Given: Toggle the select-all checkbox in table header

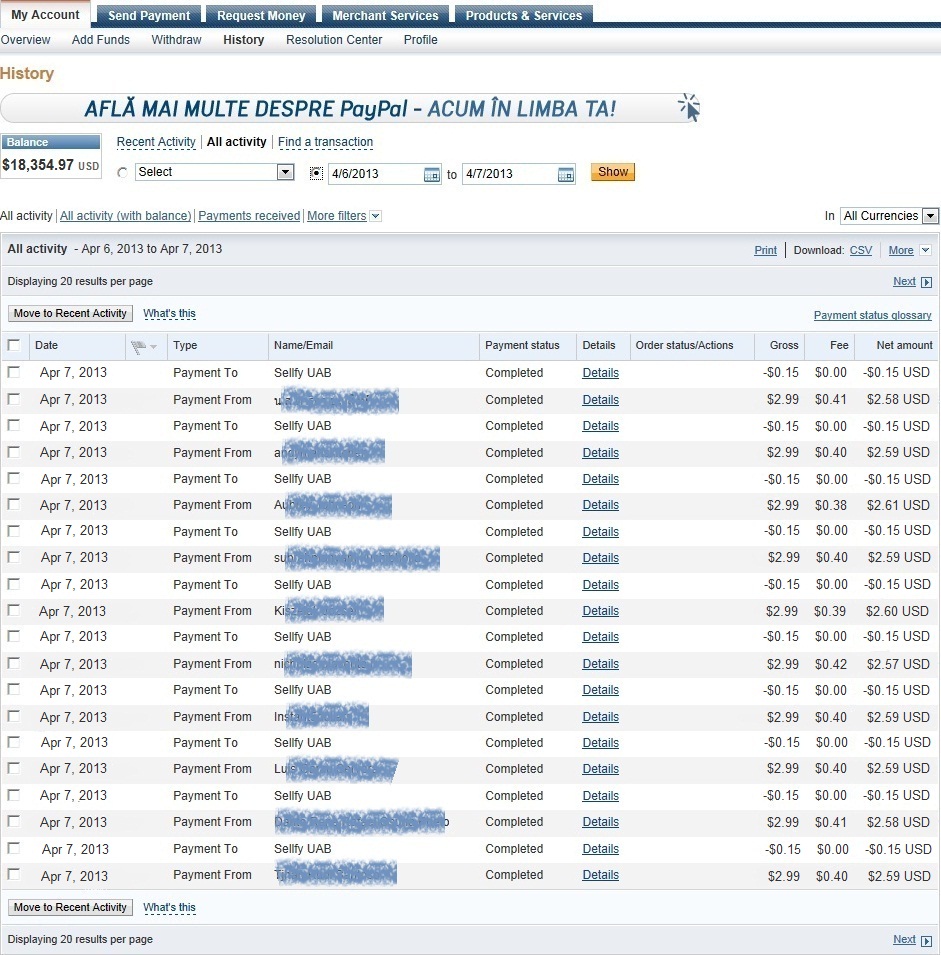Looking at the screenshot, I should pos(13,345).
